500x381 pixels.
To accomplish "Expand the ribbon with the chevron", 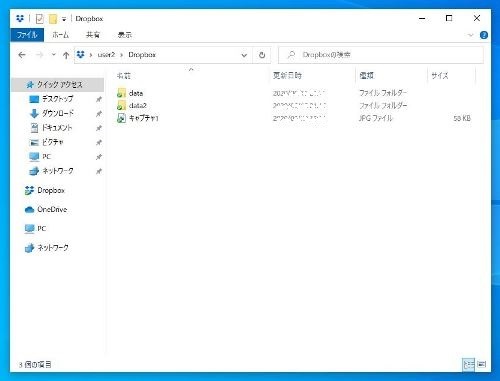I will pos(470,35).
